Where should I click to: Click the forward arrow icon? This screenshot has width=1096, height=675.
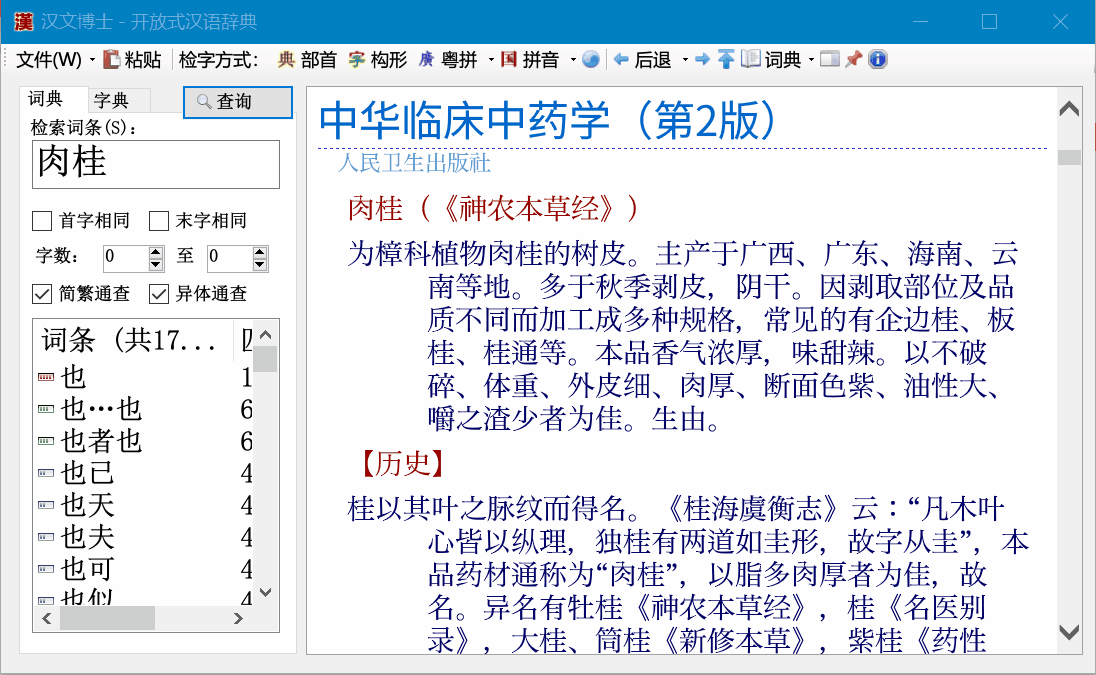(702, 60)
